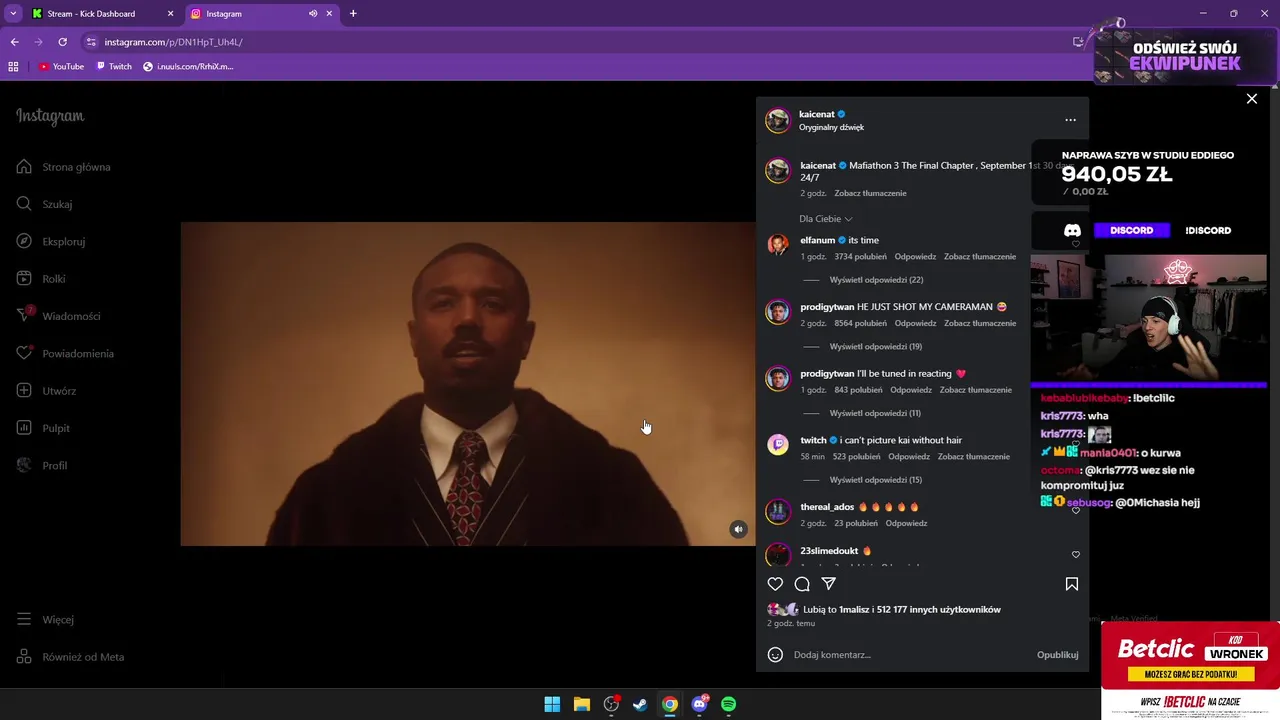Open the Więcej menu
Image resolution: width=1280 pixels, height=720 pixels.
pos(45,620)
